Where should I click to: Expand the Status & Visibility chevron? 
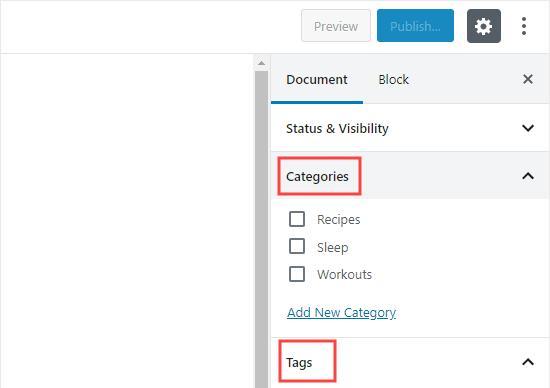click(528, 128)
